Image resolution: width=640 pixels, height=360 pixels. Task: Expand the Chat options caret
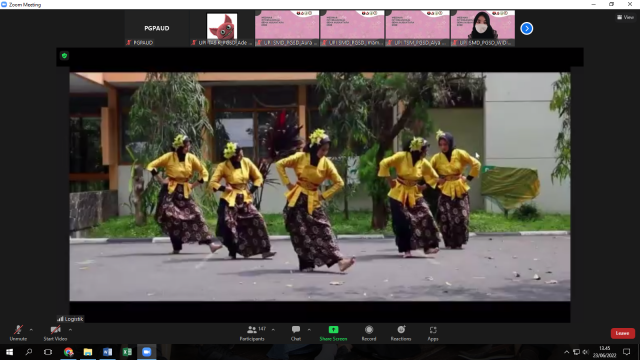pyautogui.click(x=309, y=330)
